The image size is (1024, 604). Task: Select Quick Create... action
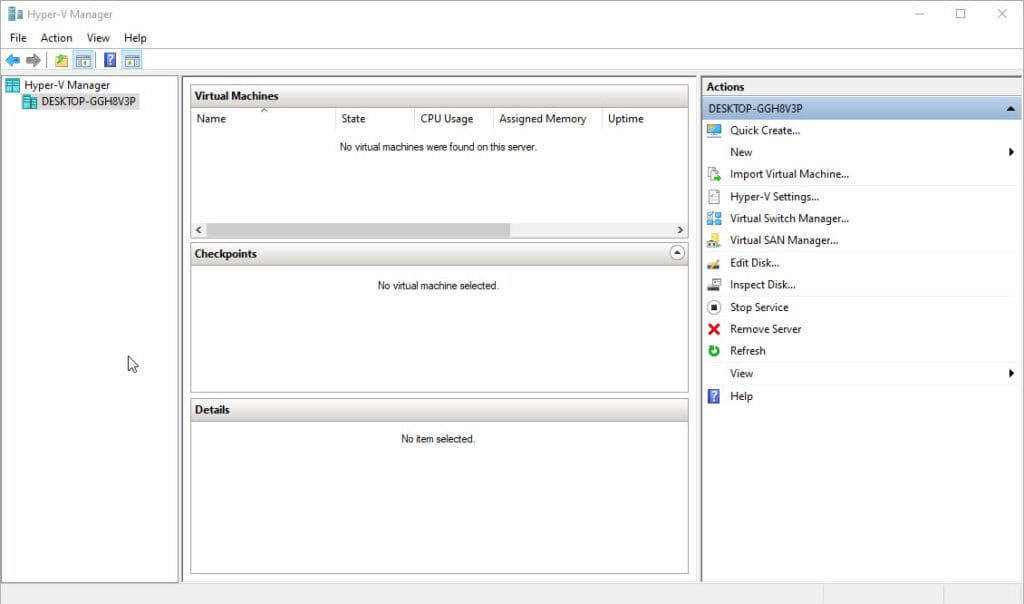click(765, 131)
